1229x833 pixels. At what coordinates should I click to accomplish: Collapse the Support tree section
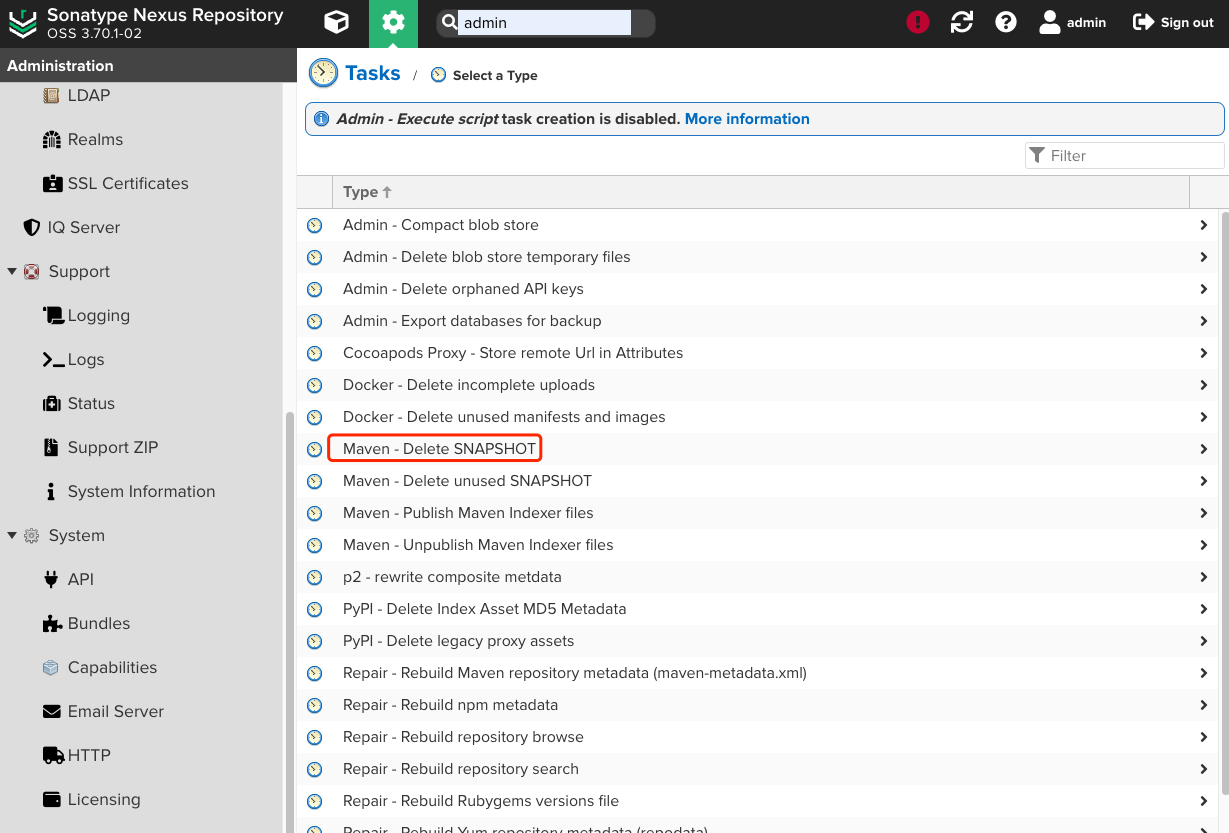(x=12, y=271)
